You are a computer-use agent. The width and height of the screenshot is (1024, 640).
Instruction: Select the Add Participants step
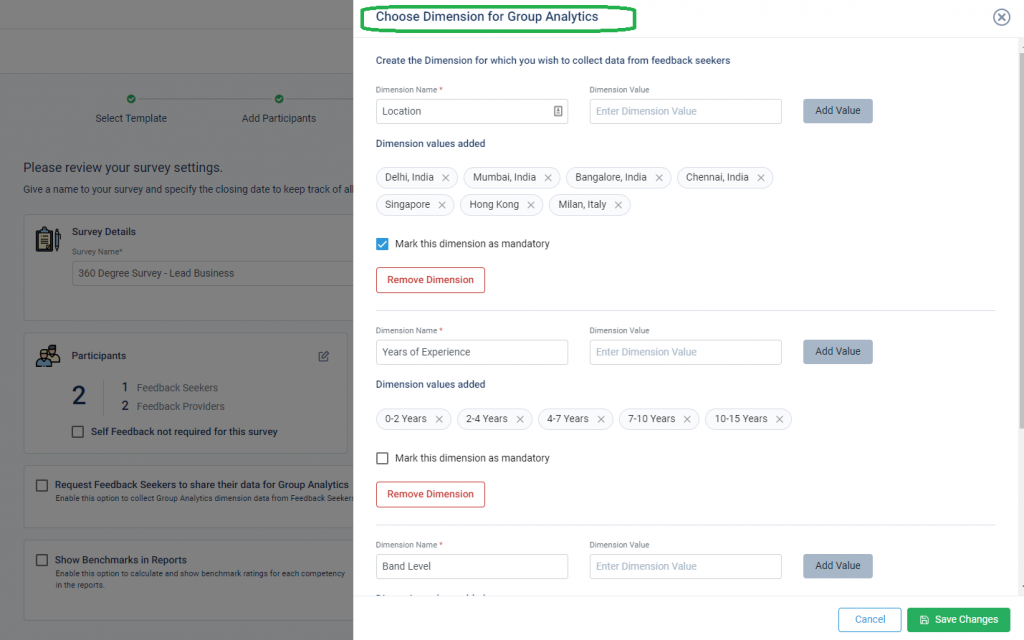click(279, 118)
